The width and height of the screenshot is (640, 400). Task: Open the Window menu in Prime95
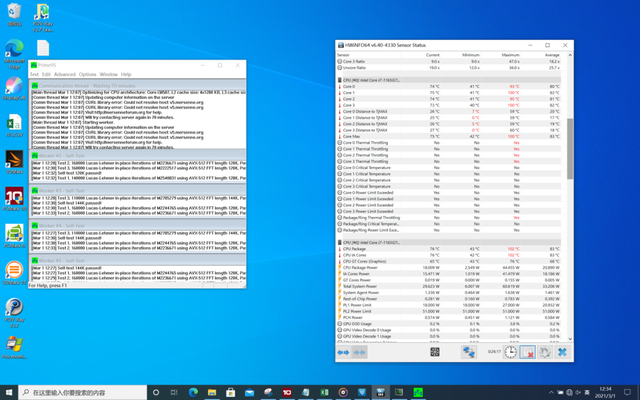pos(108,74)
